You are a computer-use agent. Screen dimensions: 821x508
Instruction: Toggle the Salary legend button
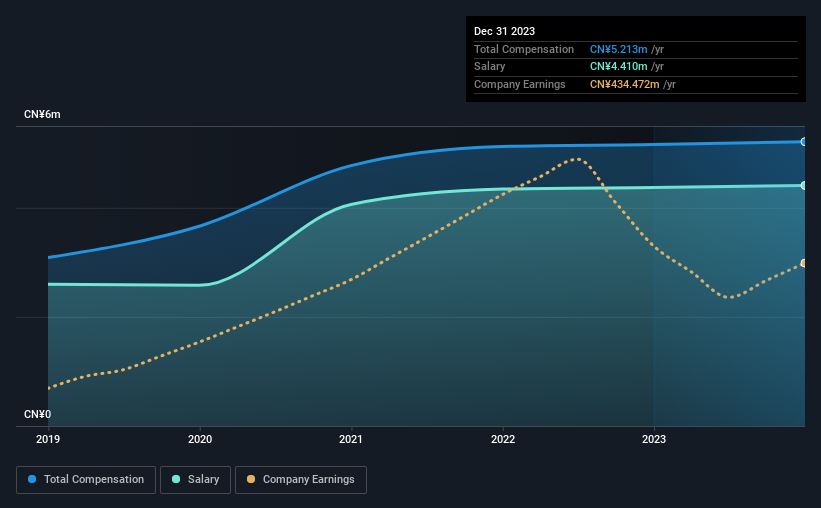pyautogui.click(x=195, y=480)
